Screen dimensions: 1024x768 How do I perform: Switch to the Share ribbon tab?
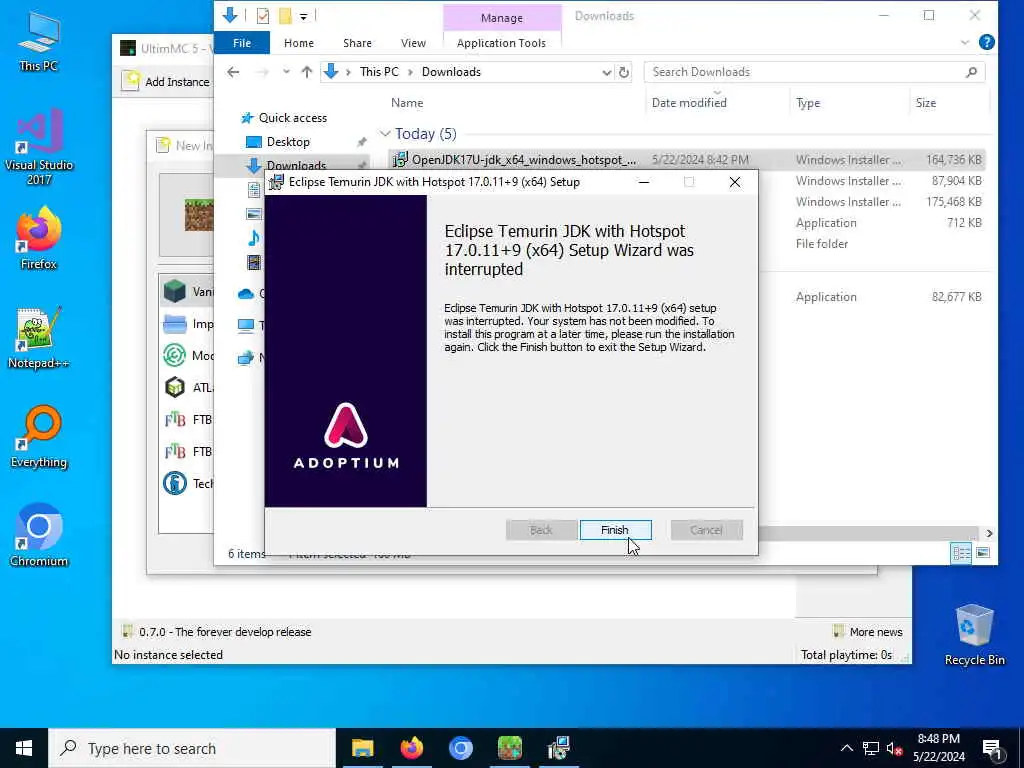tap(357, 43)
